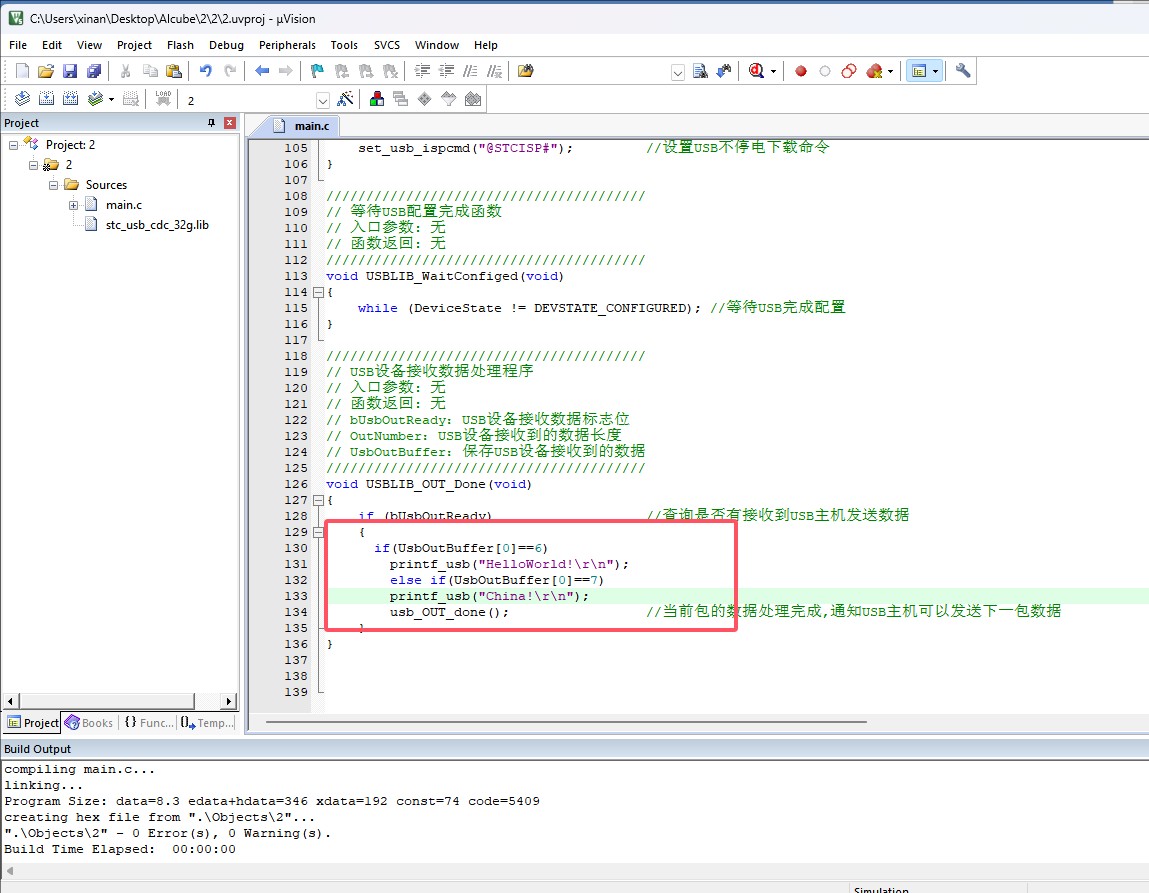Undo the last edit
This screenshot has width=1149, height=893.
point(206,71)
